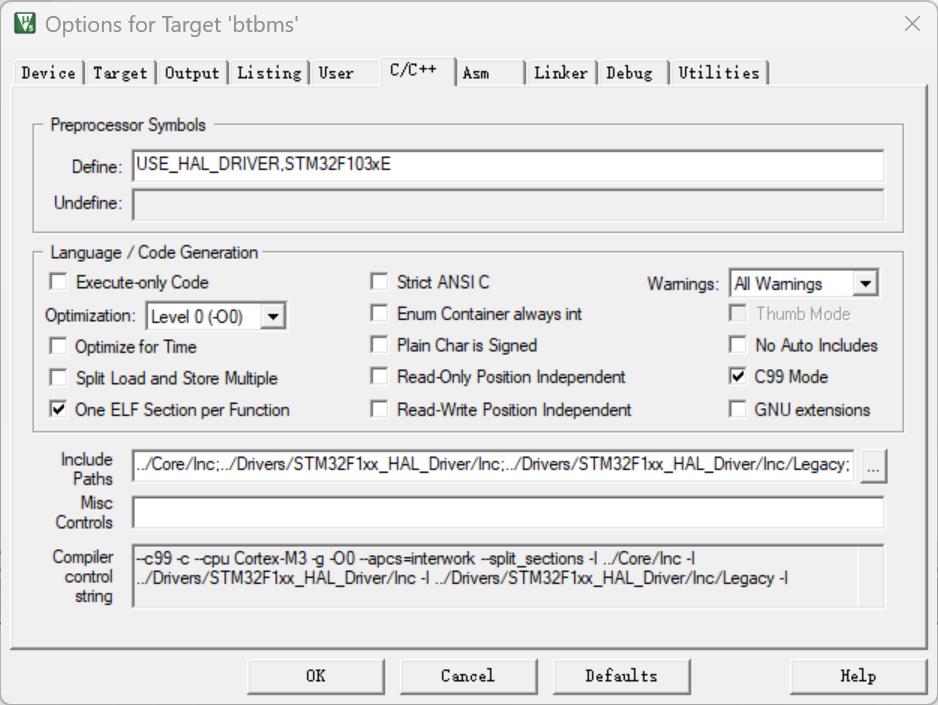Close the Options for Target dialog
This screenshot has width=938, height=705.
click(912, 24)
